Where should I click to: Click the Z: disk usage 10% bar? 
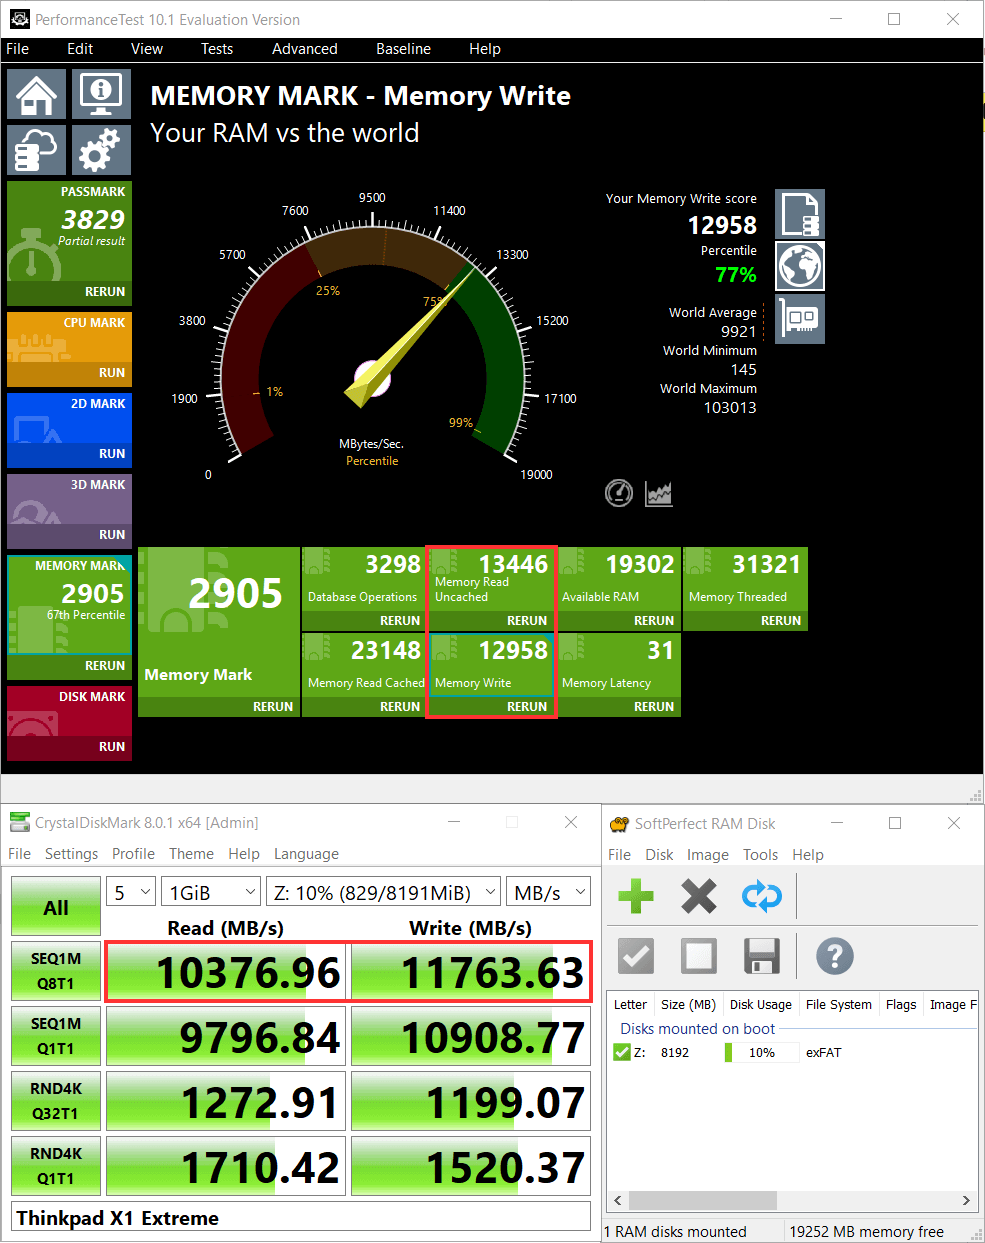pyautogui.click(x=761, y=1053)
